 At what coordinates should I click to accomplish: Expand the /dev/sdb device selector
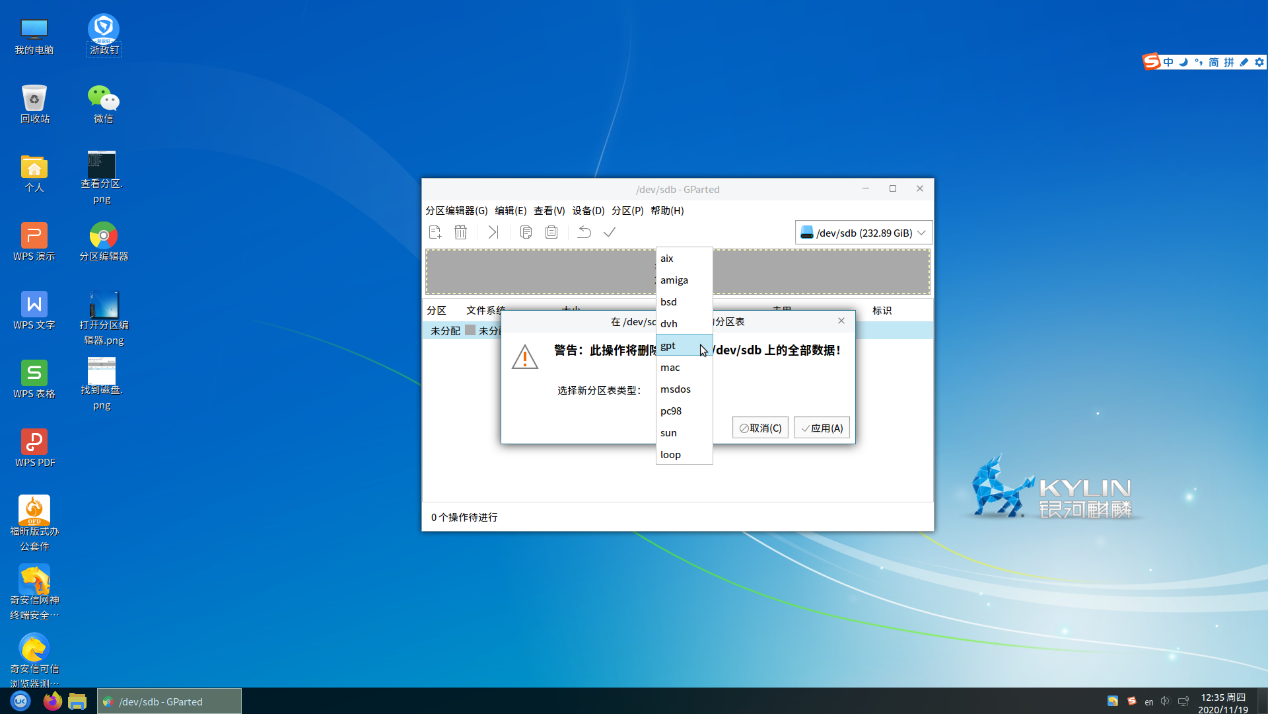(x=864, y=233)
